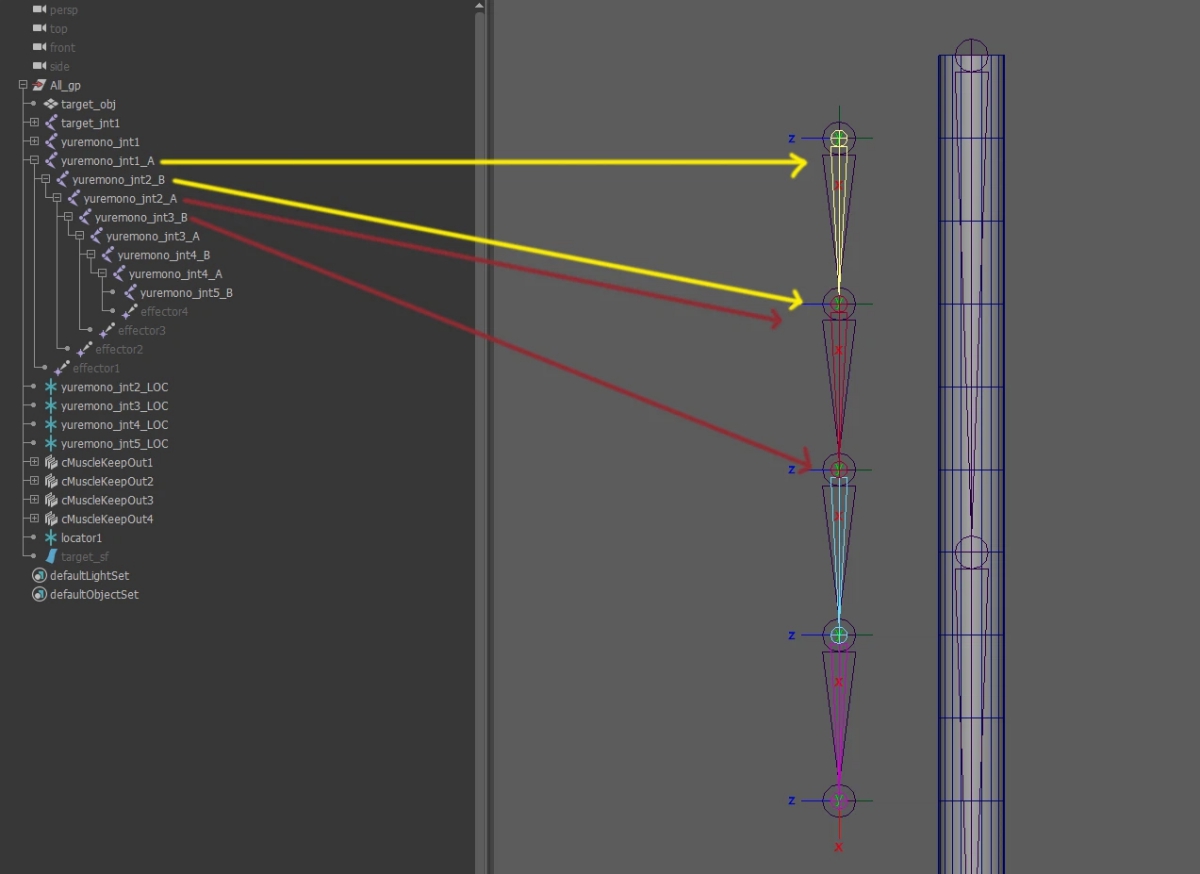The image size is (1200, 874).
Task: Select the side camera entry
Action: click(60, 67)
